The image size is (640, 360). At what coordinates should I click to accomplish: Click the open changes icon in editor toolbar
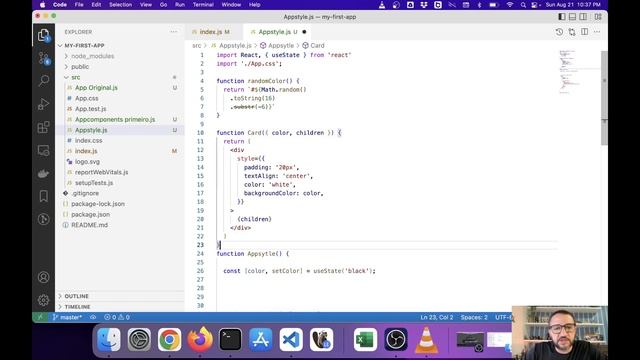pyautogui.click(x=572, y=32)
